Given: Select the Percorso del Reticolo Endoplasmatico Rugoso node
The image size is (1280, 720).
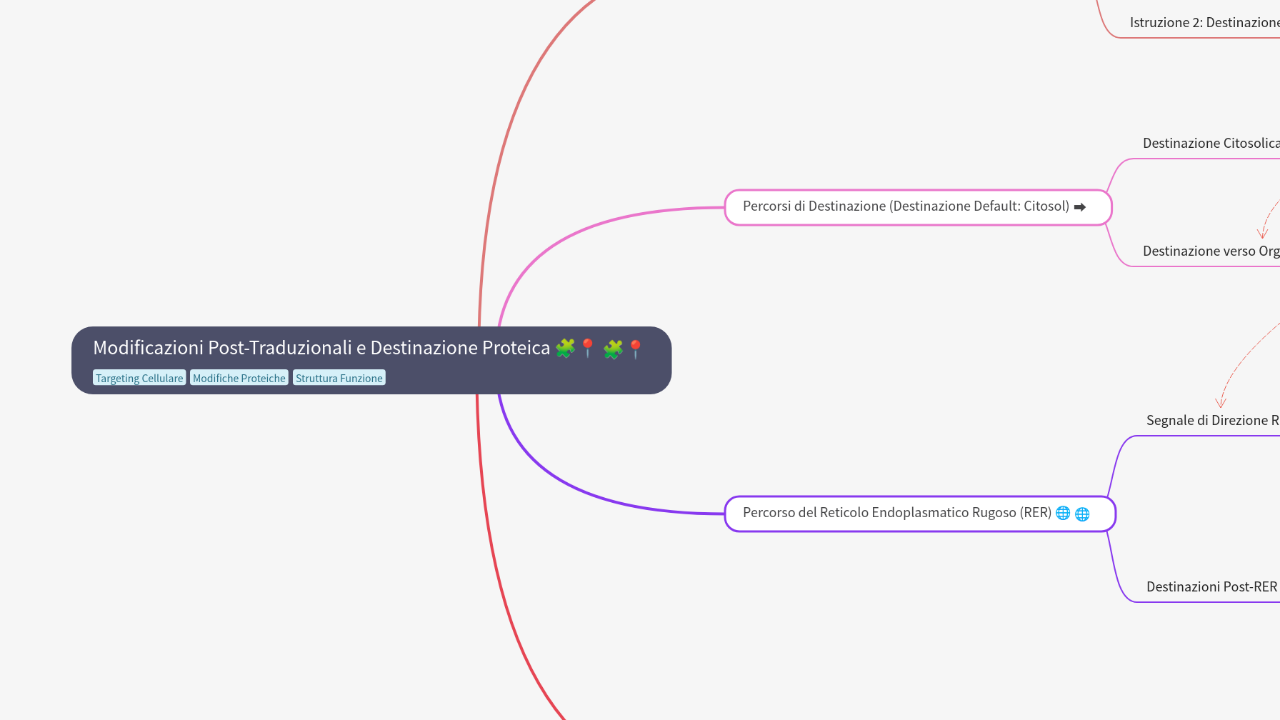Looking at the screenshot, I should [896, 513].
